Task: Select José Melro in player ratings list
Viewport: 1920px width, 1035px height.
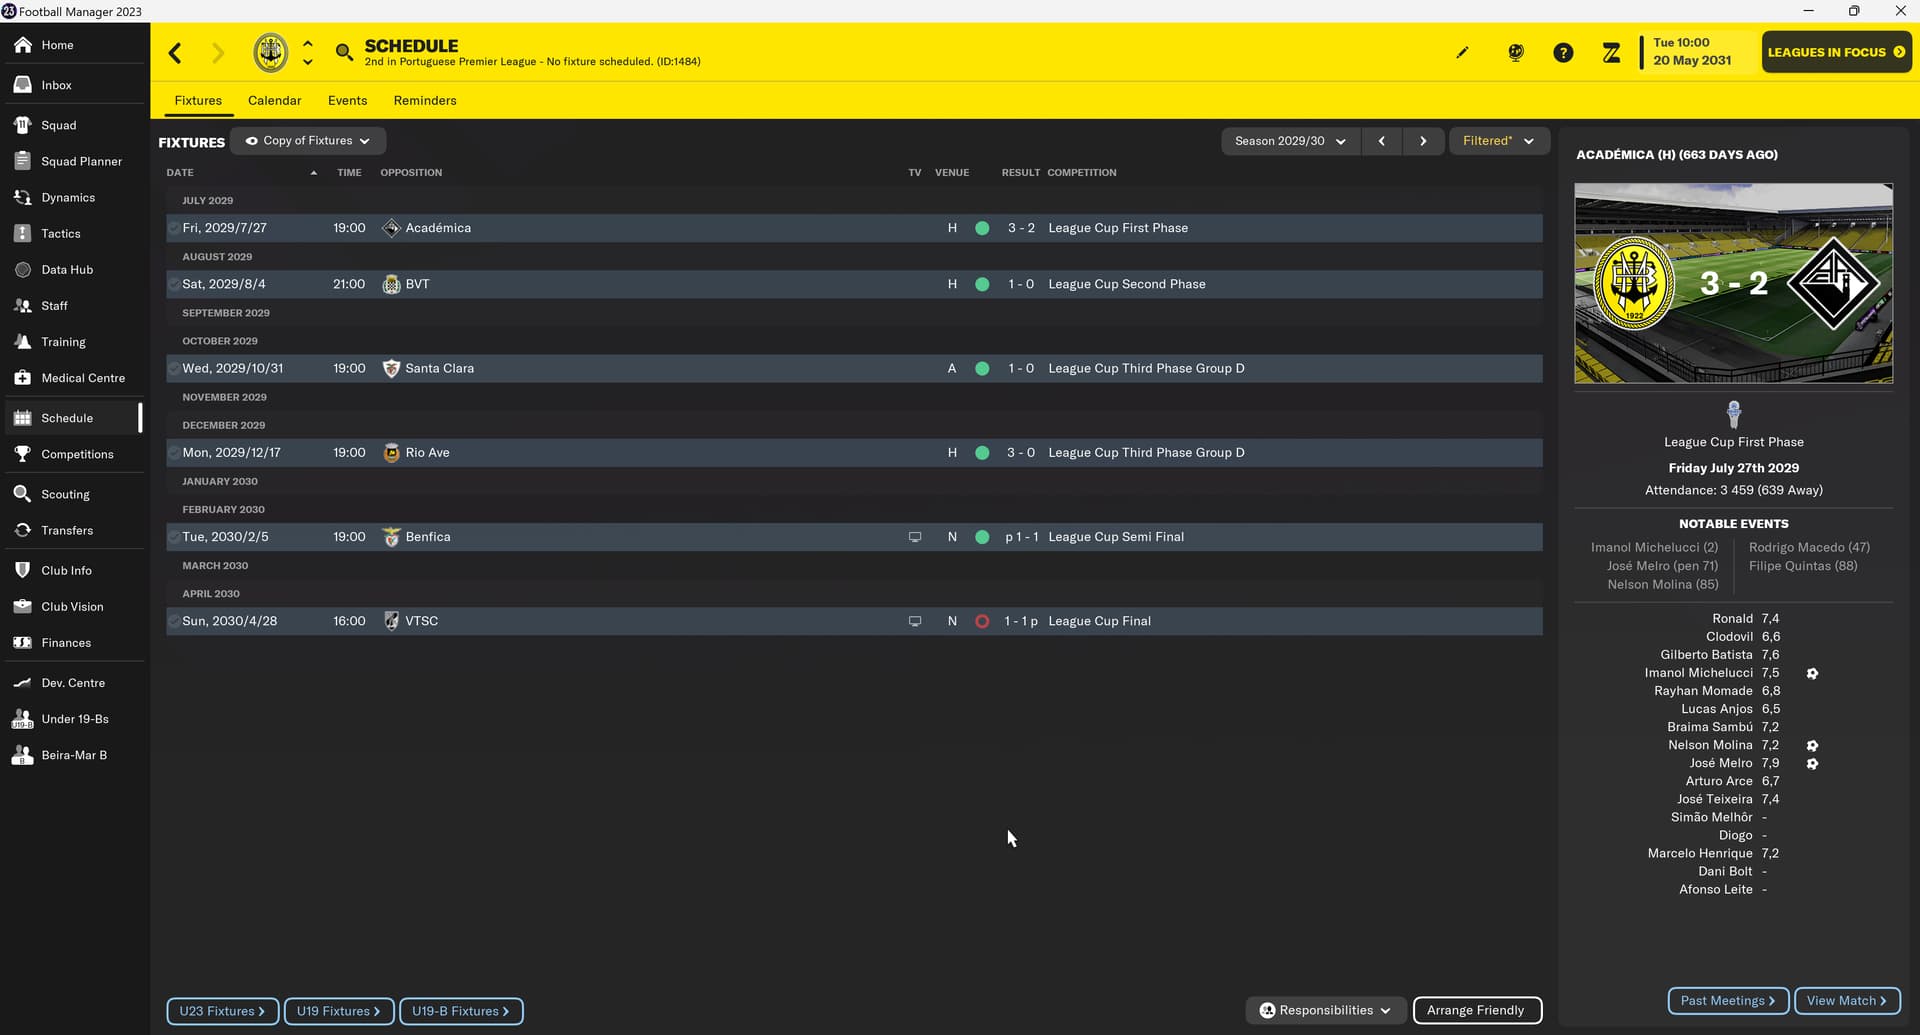Action: click(1720, 763)
